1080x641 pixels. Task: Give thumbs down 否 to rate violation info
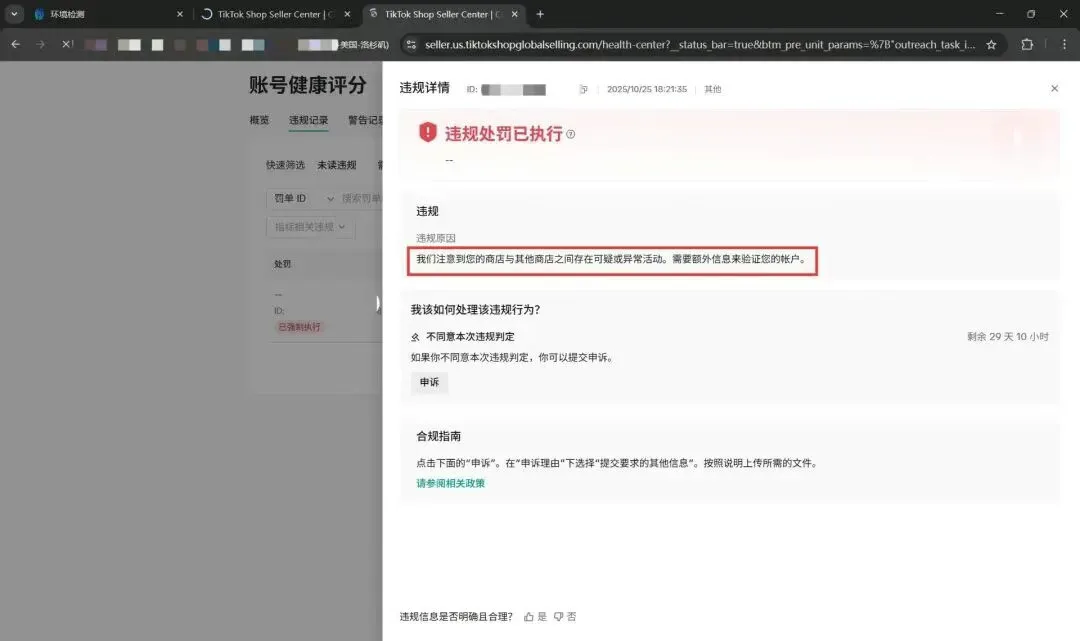coord(563,616)
